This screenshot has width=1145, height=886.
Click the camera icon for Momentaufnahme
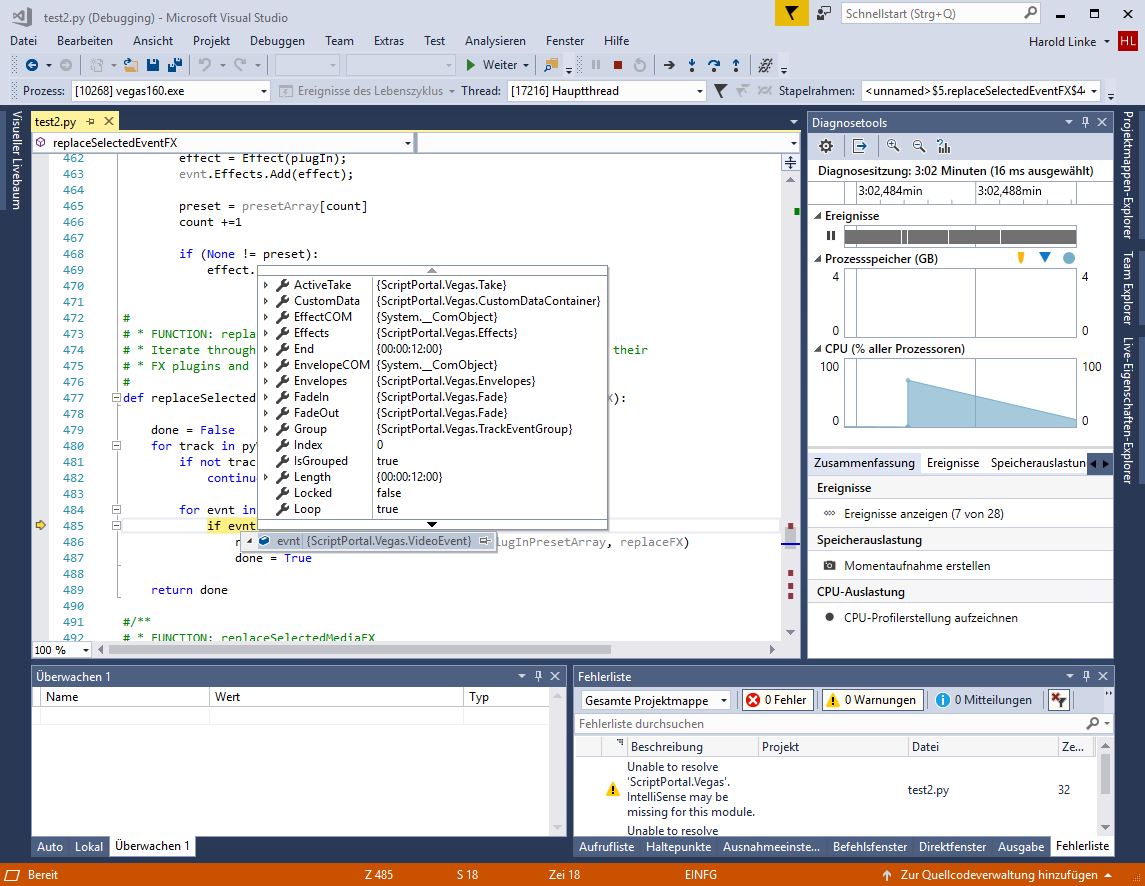(x=829, y=566)
